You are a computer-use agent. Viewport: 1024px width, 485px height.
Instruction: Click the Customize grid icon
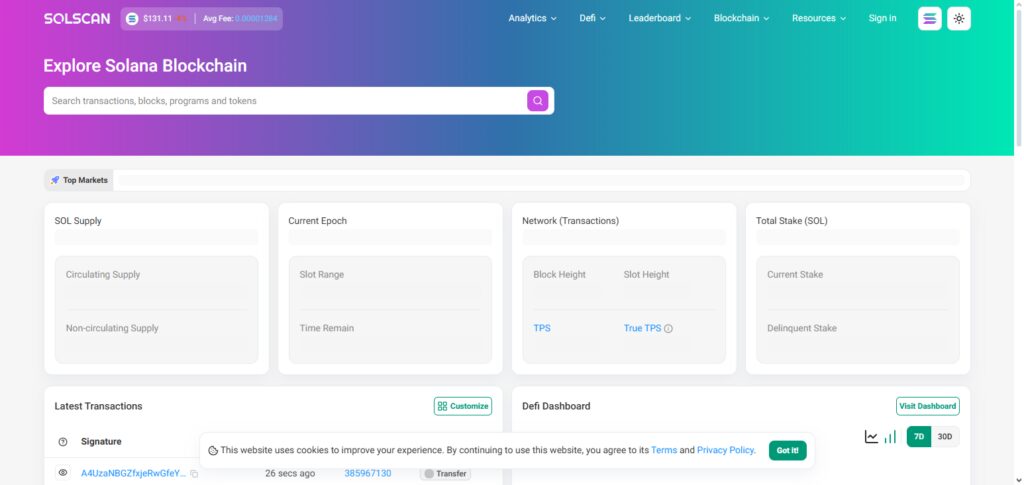coord(442,406)
